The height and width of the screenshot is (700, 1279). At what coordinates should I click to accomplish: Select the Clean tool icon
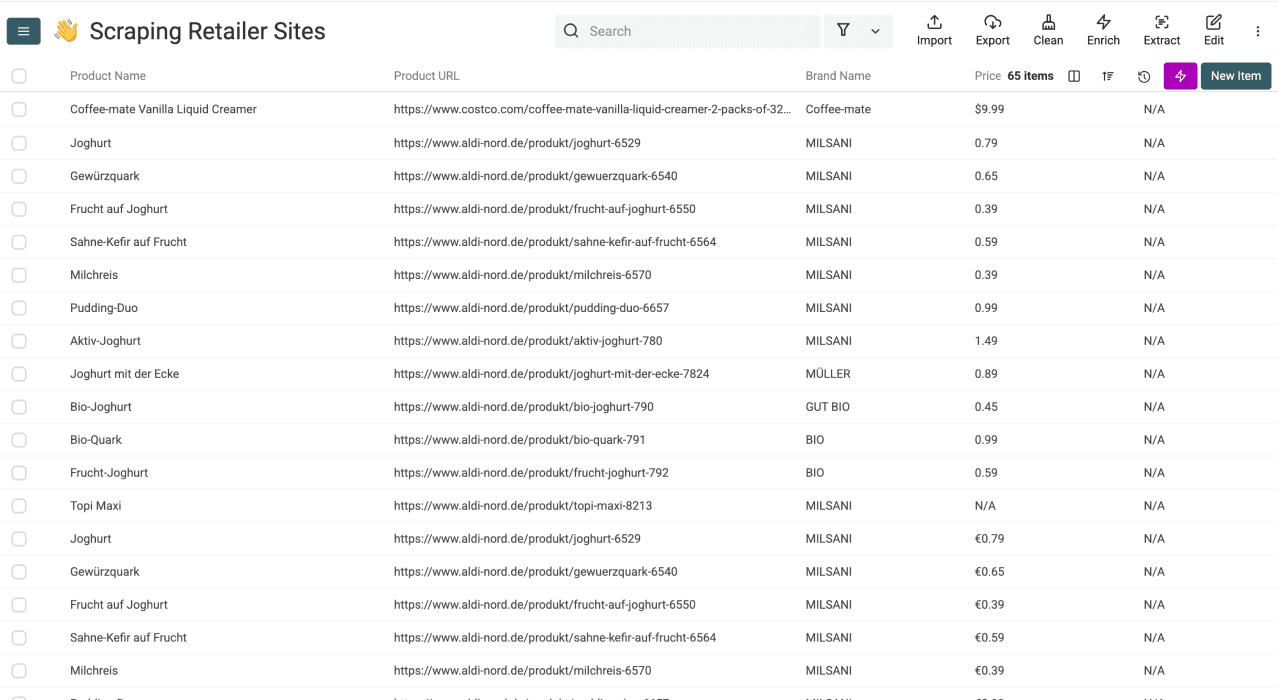pyautogui.click(x=1048, y=30)
